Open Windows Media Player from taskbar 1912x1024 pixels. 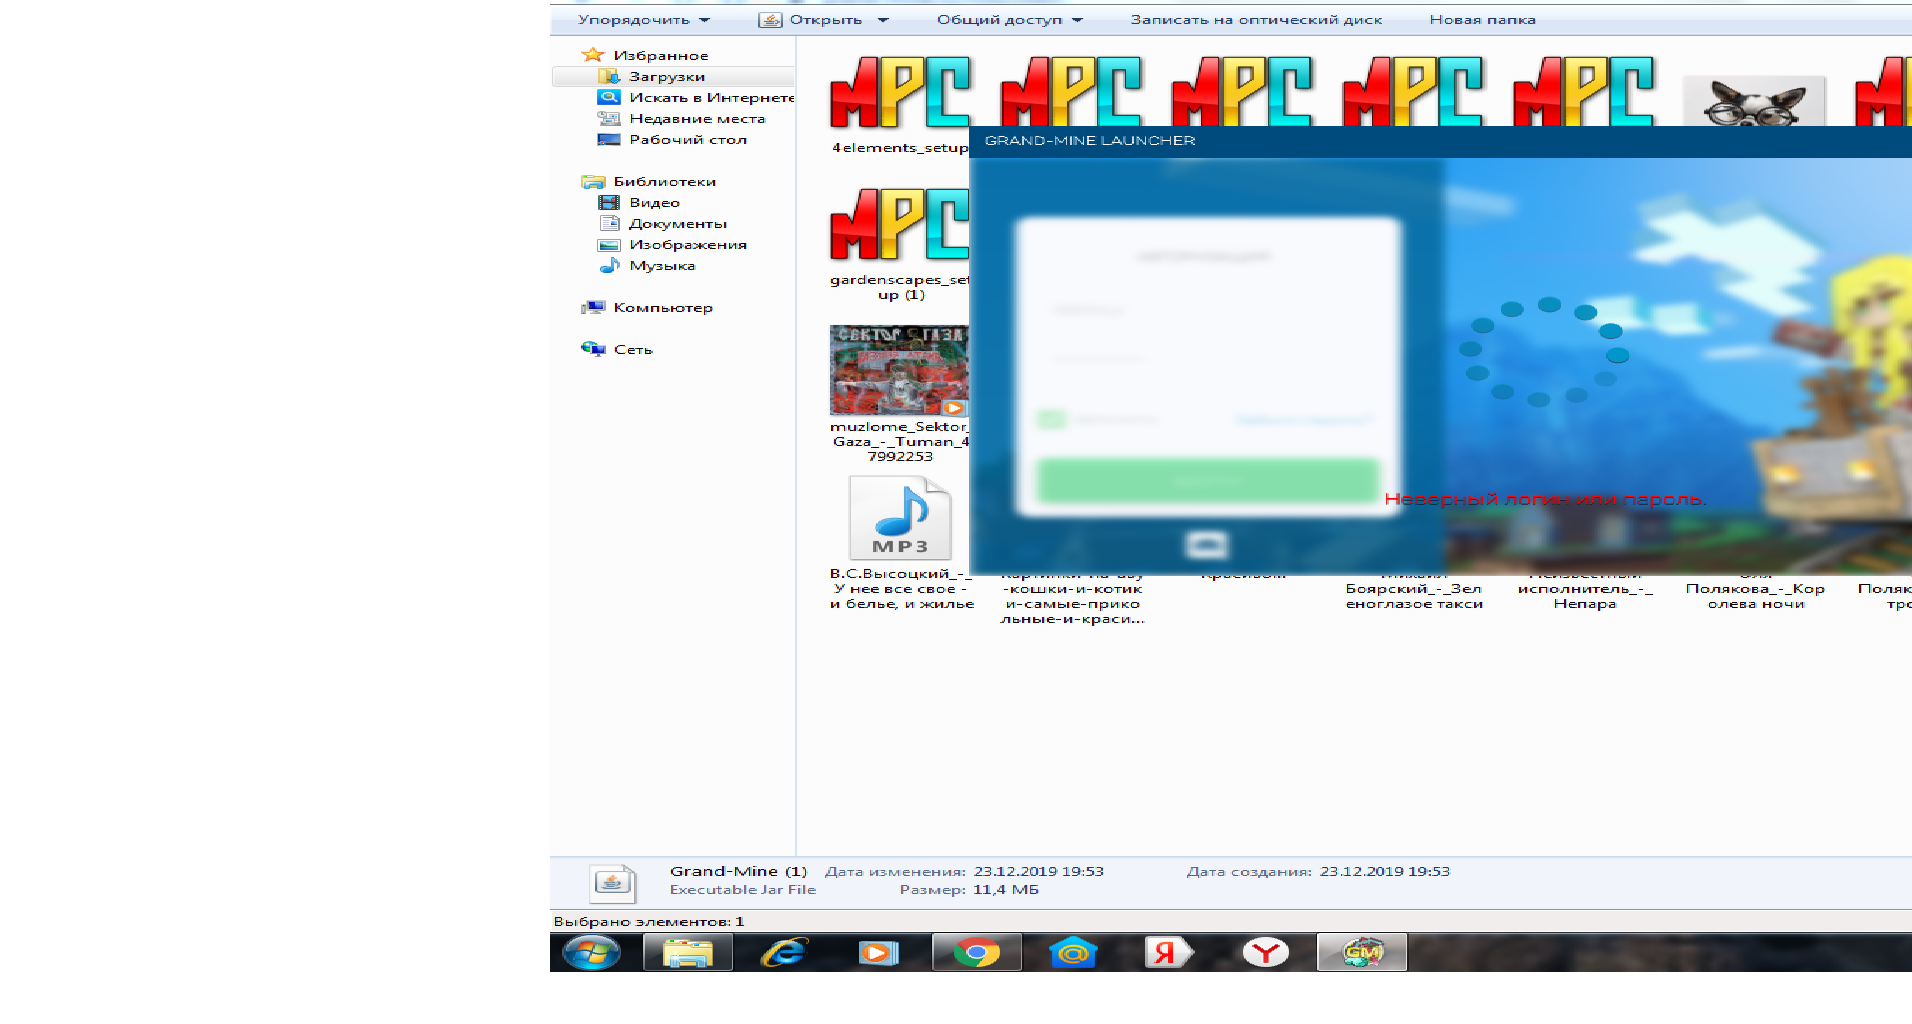[x=878, y=953]
